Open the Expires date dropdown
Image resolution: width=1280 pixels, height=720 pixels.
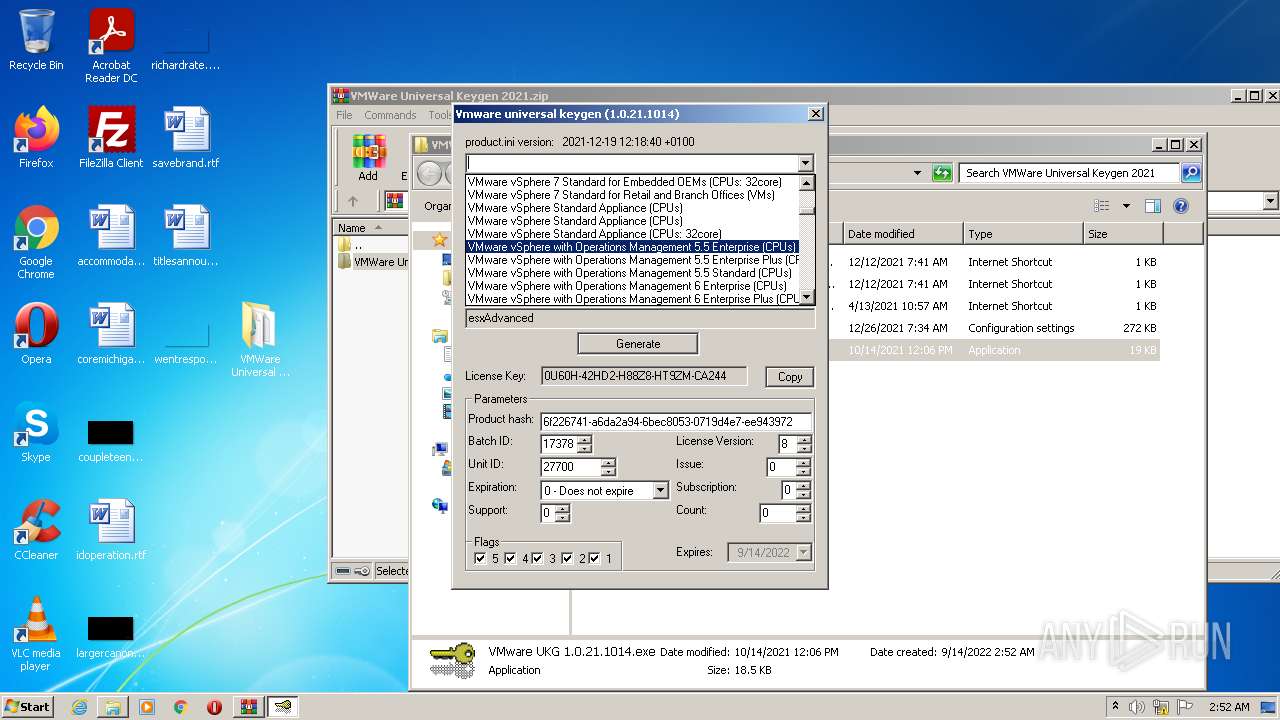pyautogui.click(x=803, y=552)
